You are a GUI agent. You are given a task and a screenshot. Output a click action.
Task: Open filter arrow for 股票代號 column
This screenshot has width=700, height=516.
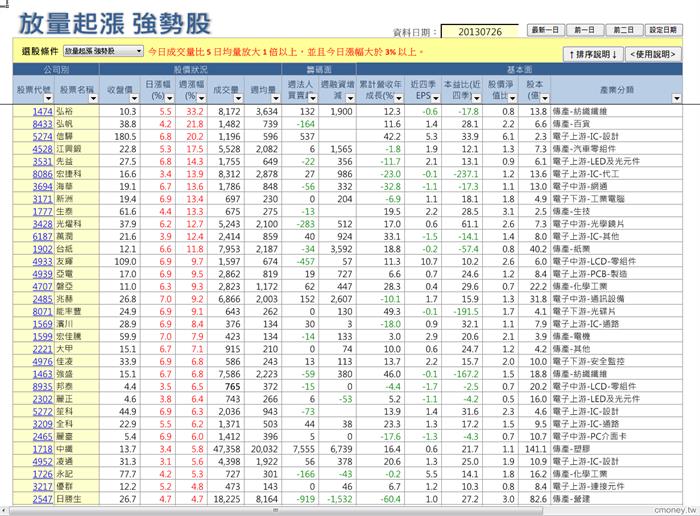48,98
